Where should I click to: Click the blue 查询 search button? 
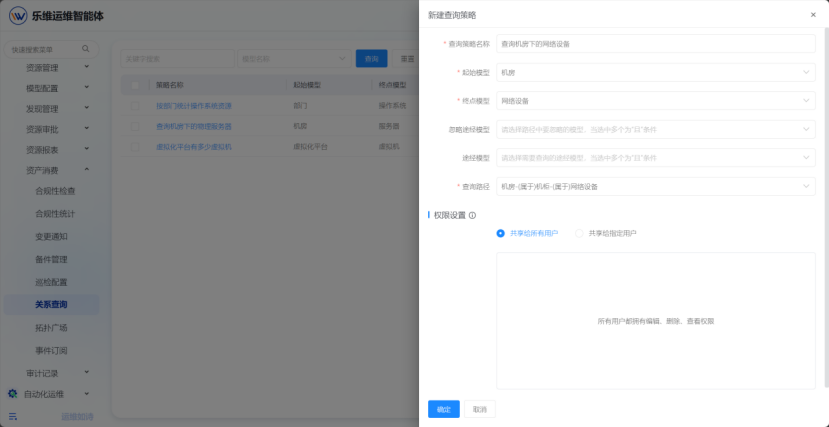point(372,59)
